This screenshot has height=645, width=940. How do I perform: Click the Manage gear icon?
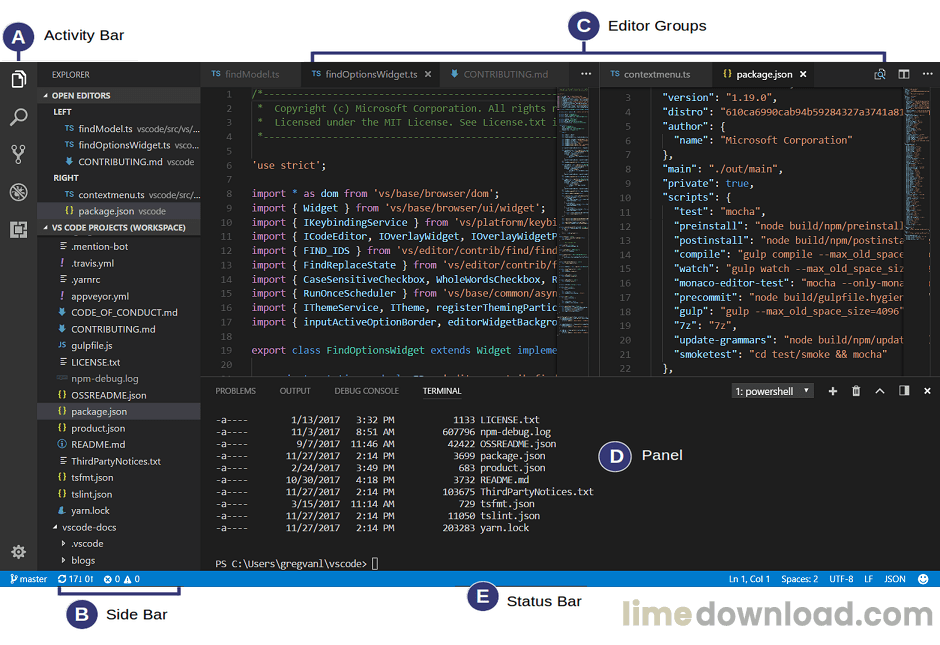[x=18, y=552]
